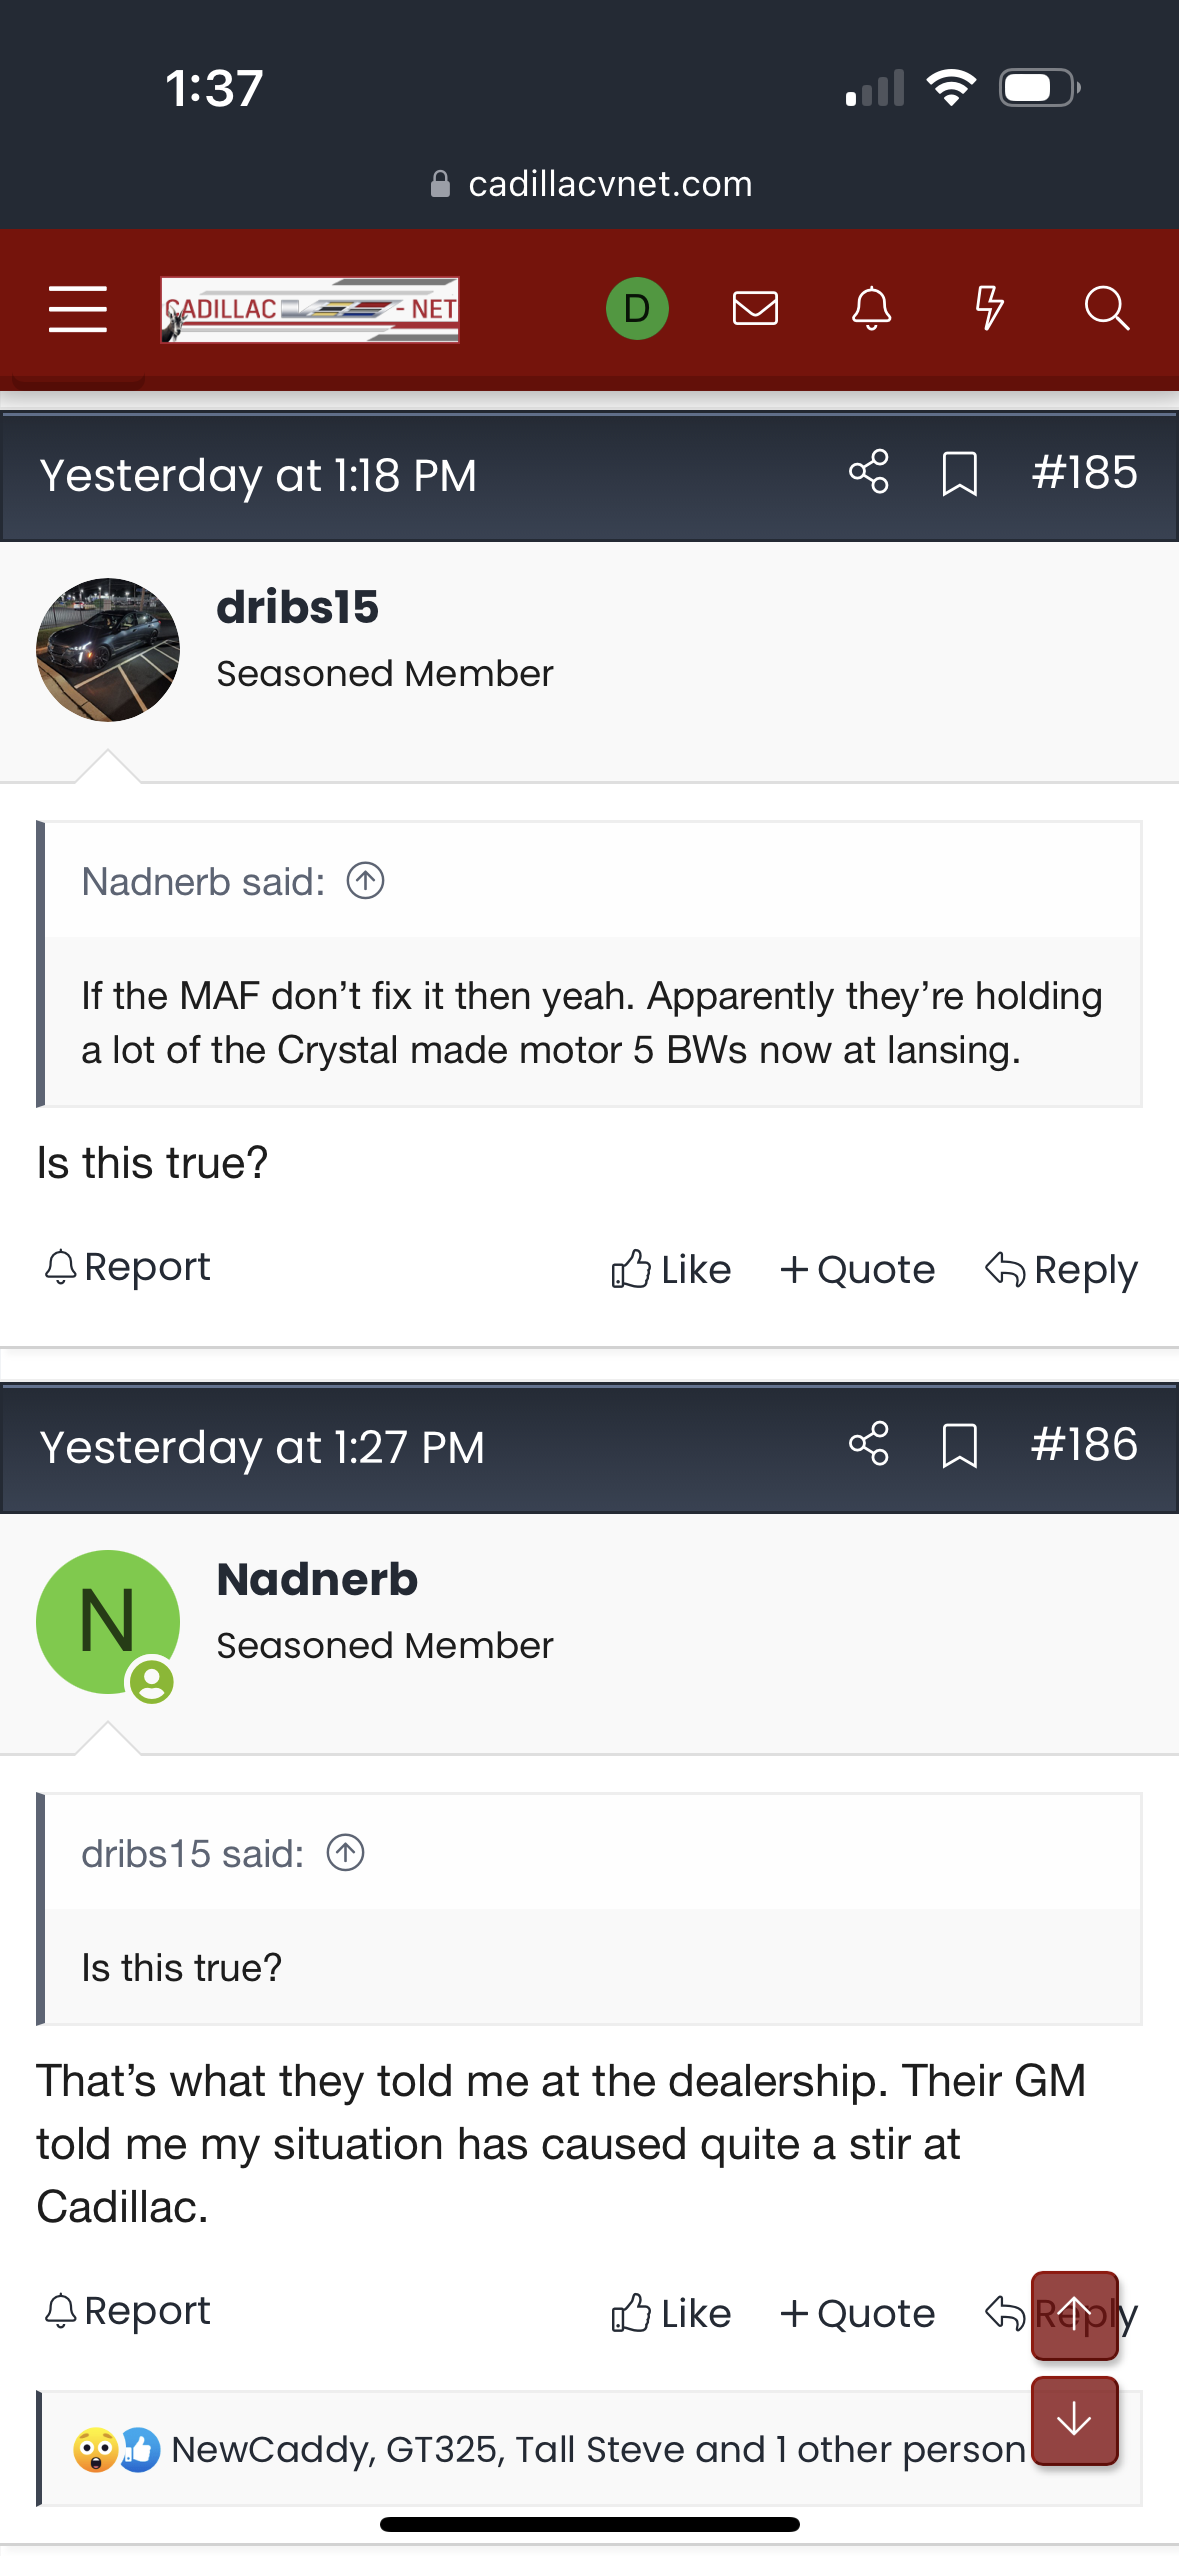Jump to Nadnerb's quoted original post
This screenshot has width=1179, height=2556.
pos(365,881)
